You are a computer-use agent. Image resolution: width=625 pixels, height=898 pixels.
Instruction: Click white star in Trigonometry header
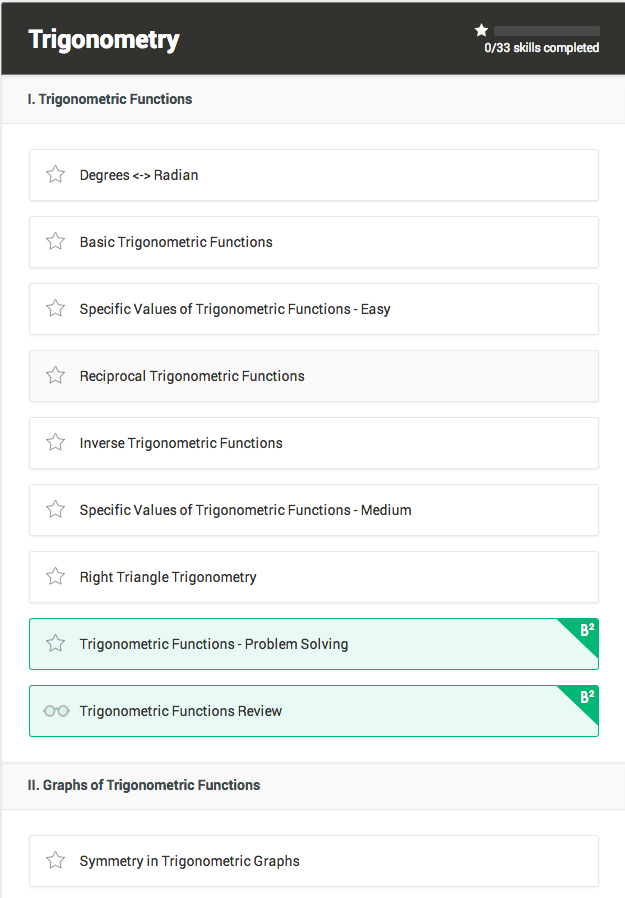click(481, 30)
